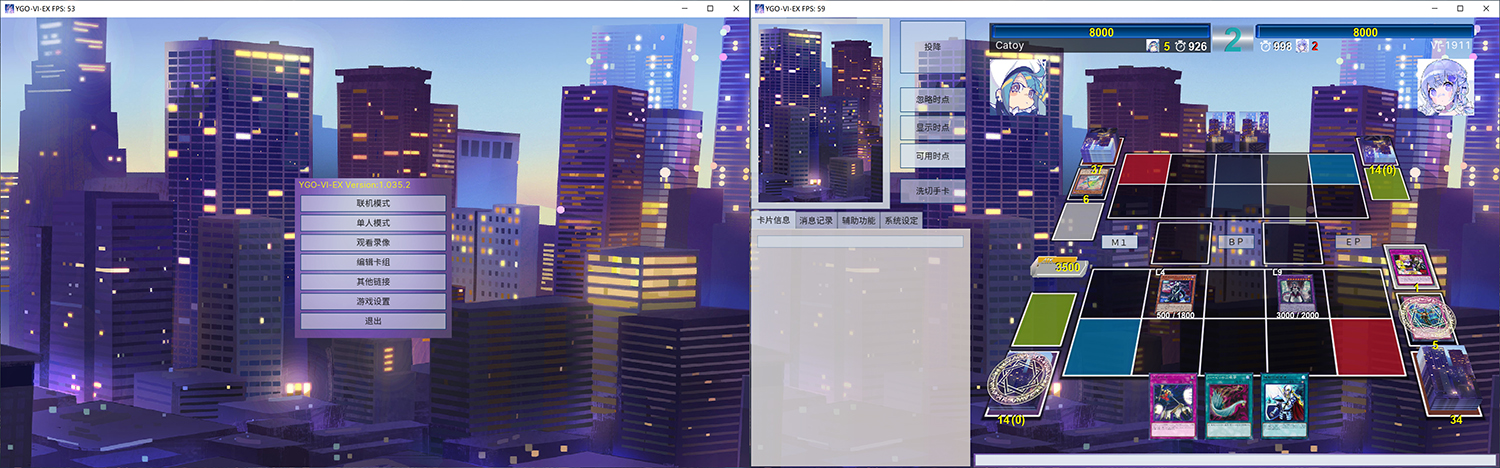The width and height of the screenshot is (1500, 468).
Task: Click opponent's 8000 life points bar
Action: (1365, 32)
